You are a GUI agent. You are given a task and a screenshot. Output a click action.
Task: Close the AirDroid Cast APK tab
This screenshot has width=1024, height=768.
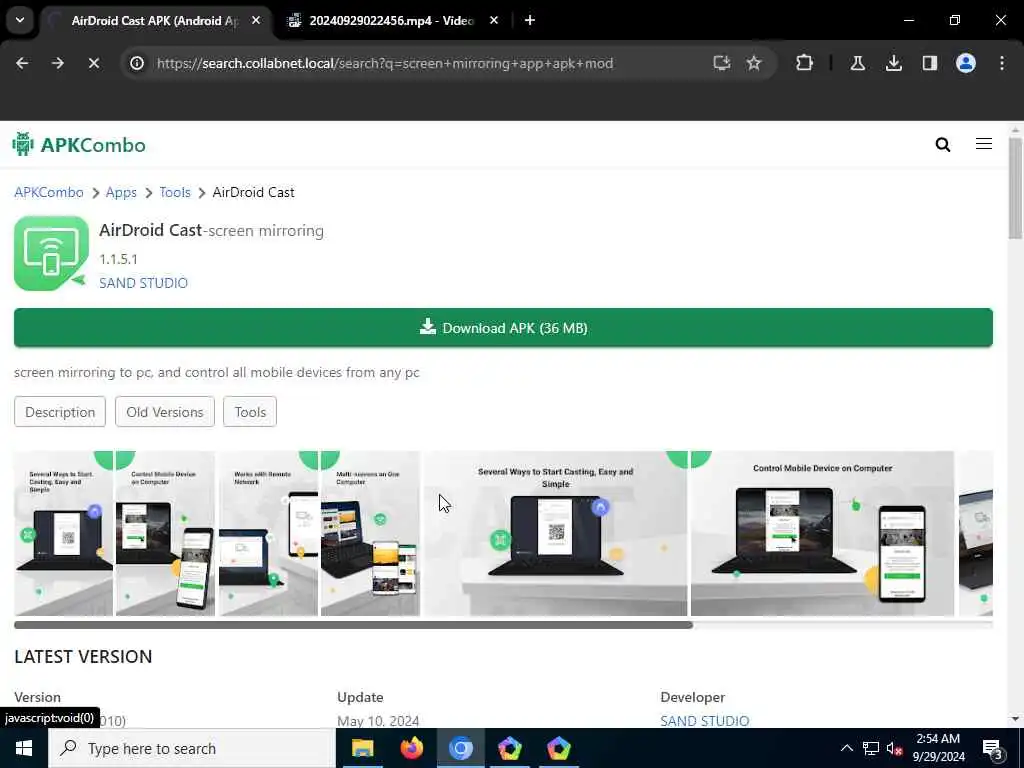256,20
